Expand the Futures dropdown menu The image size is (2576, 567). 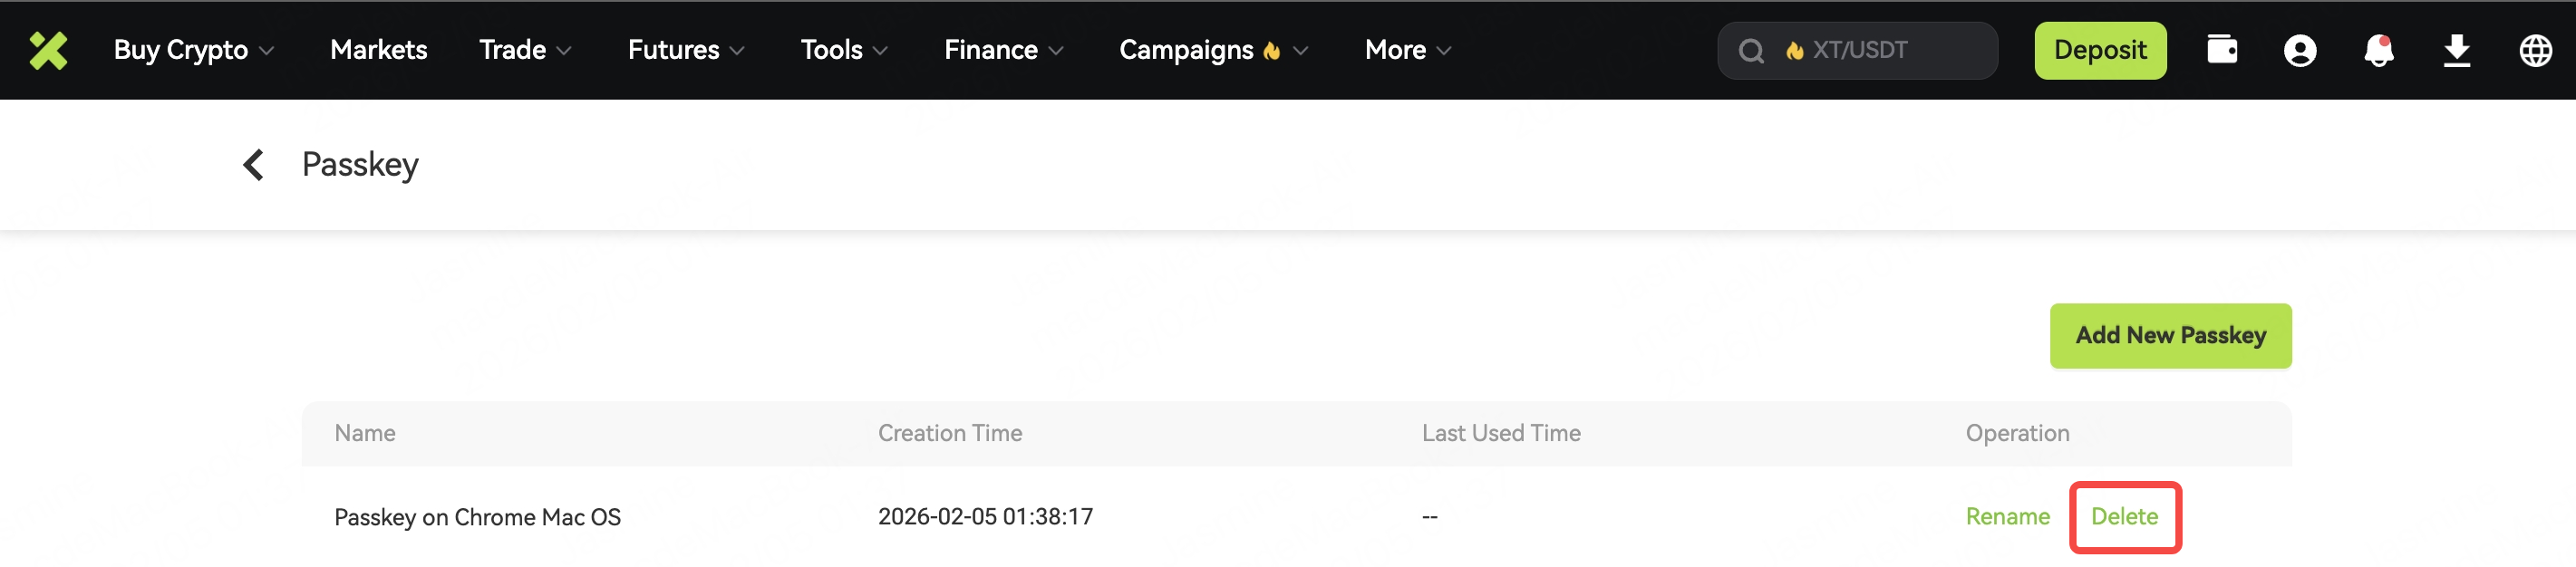686,50
